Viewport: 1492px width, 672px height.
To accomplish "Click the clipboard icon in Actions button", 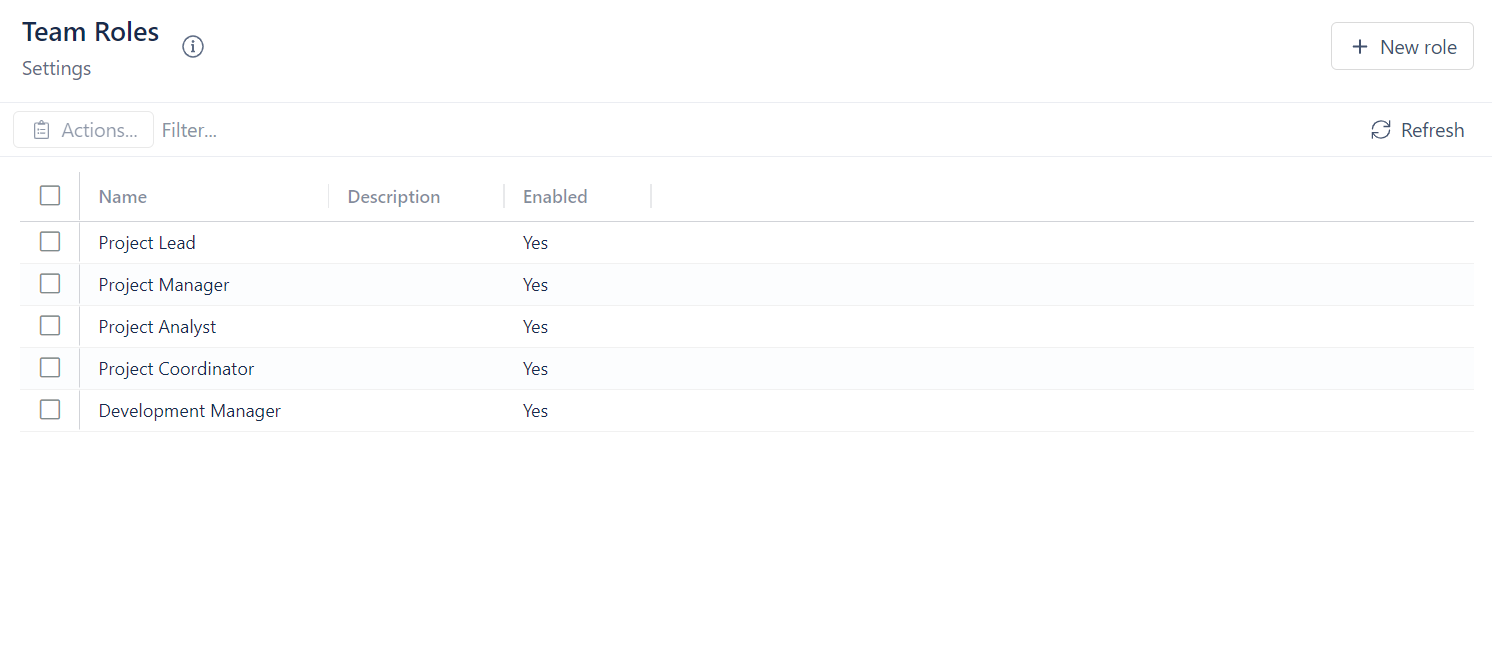I will (x=41, y=130).
